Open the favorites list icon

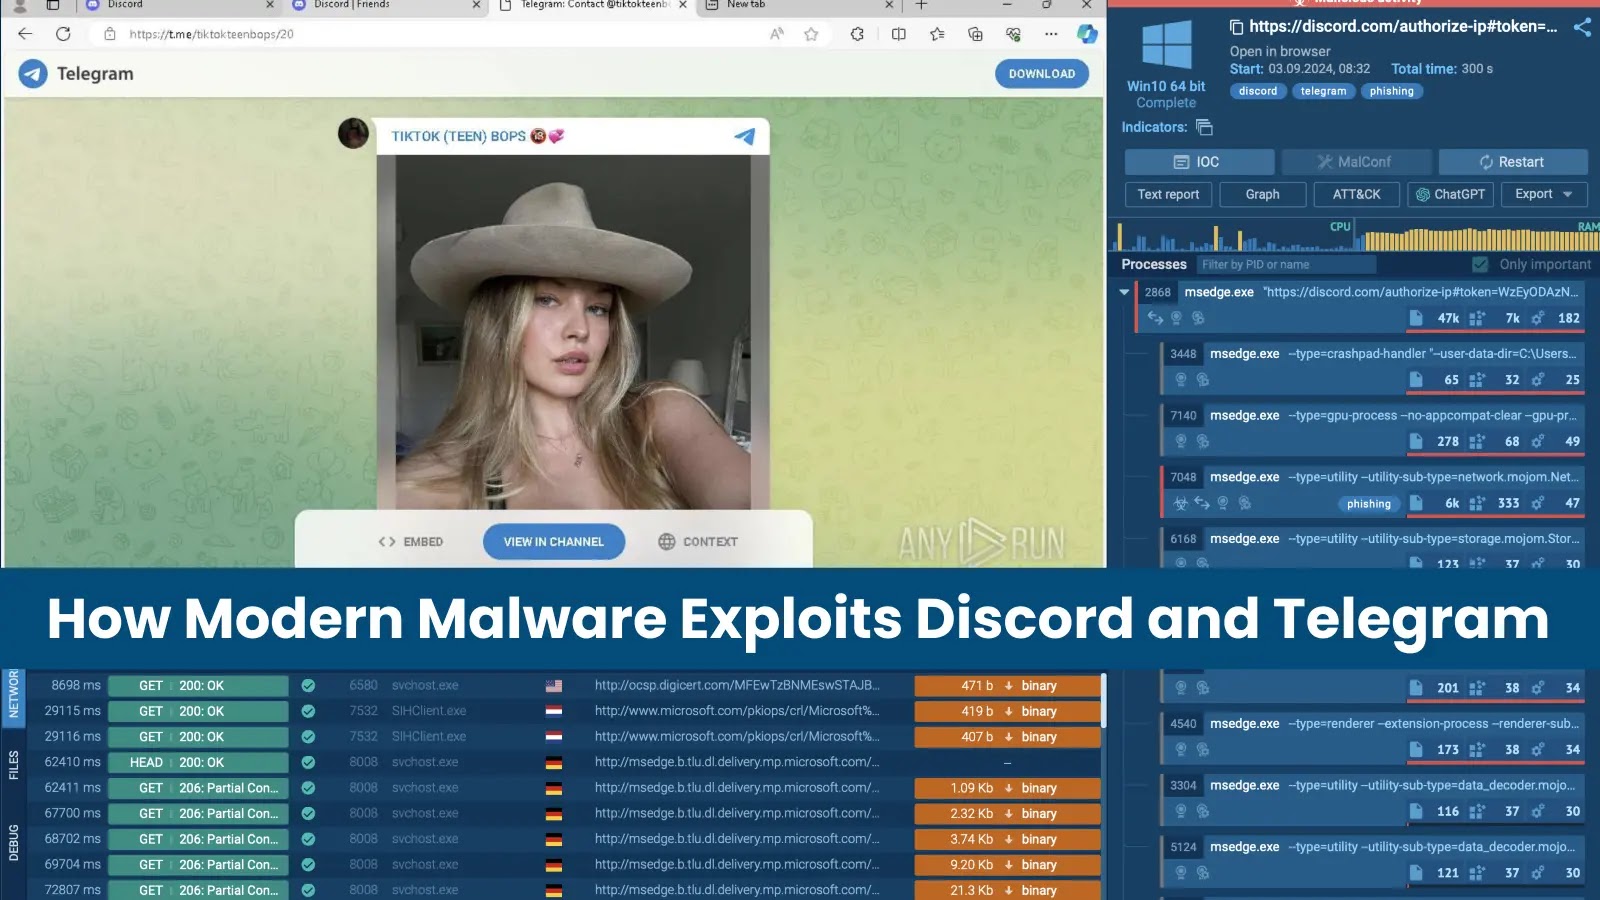[x=937, y=34]
